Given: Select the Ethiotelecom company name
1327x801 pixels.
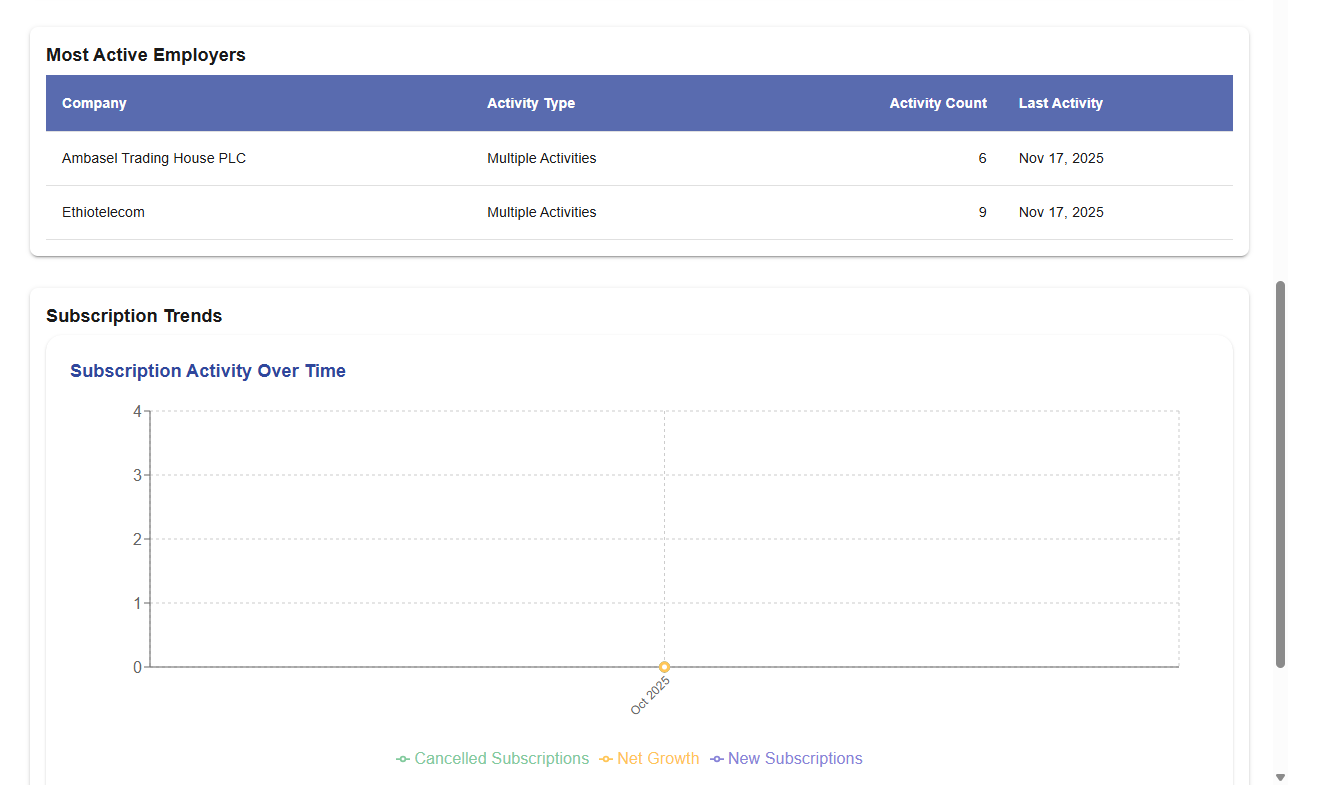Looking at the screenshot, I should click(103, 212).
